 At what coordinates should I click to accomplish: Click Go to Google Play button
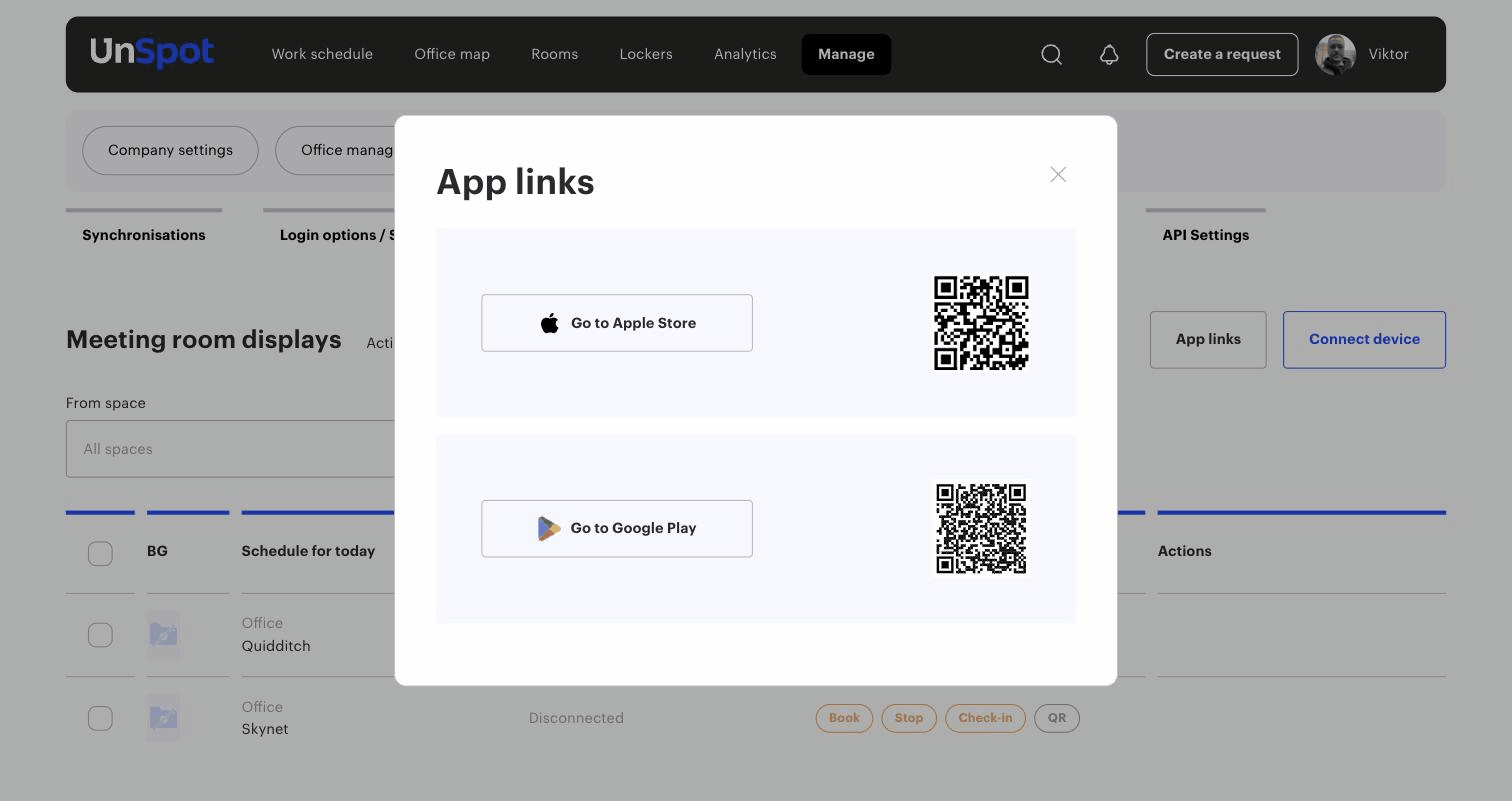coord(617,529)
